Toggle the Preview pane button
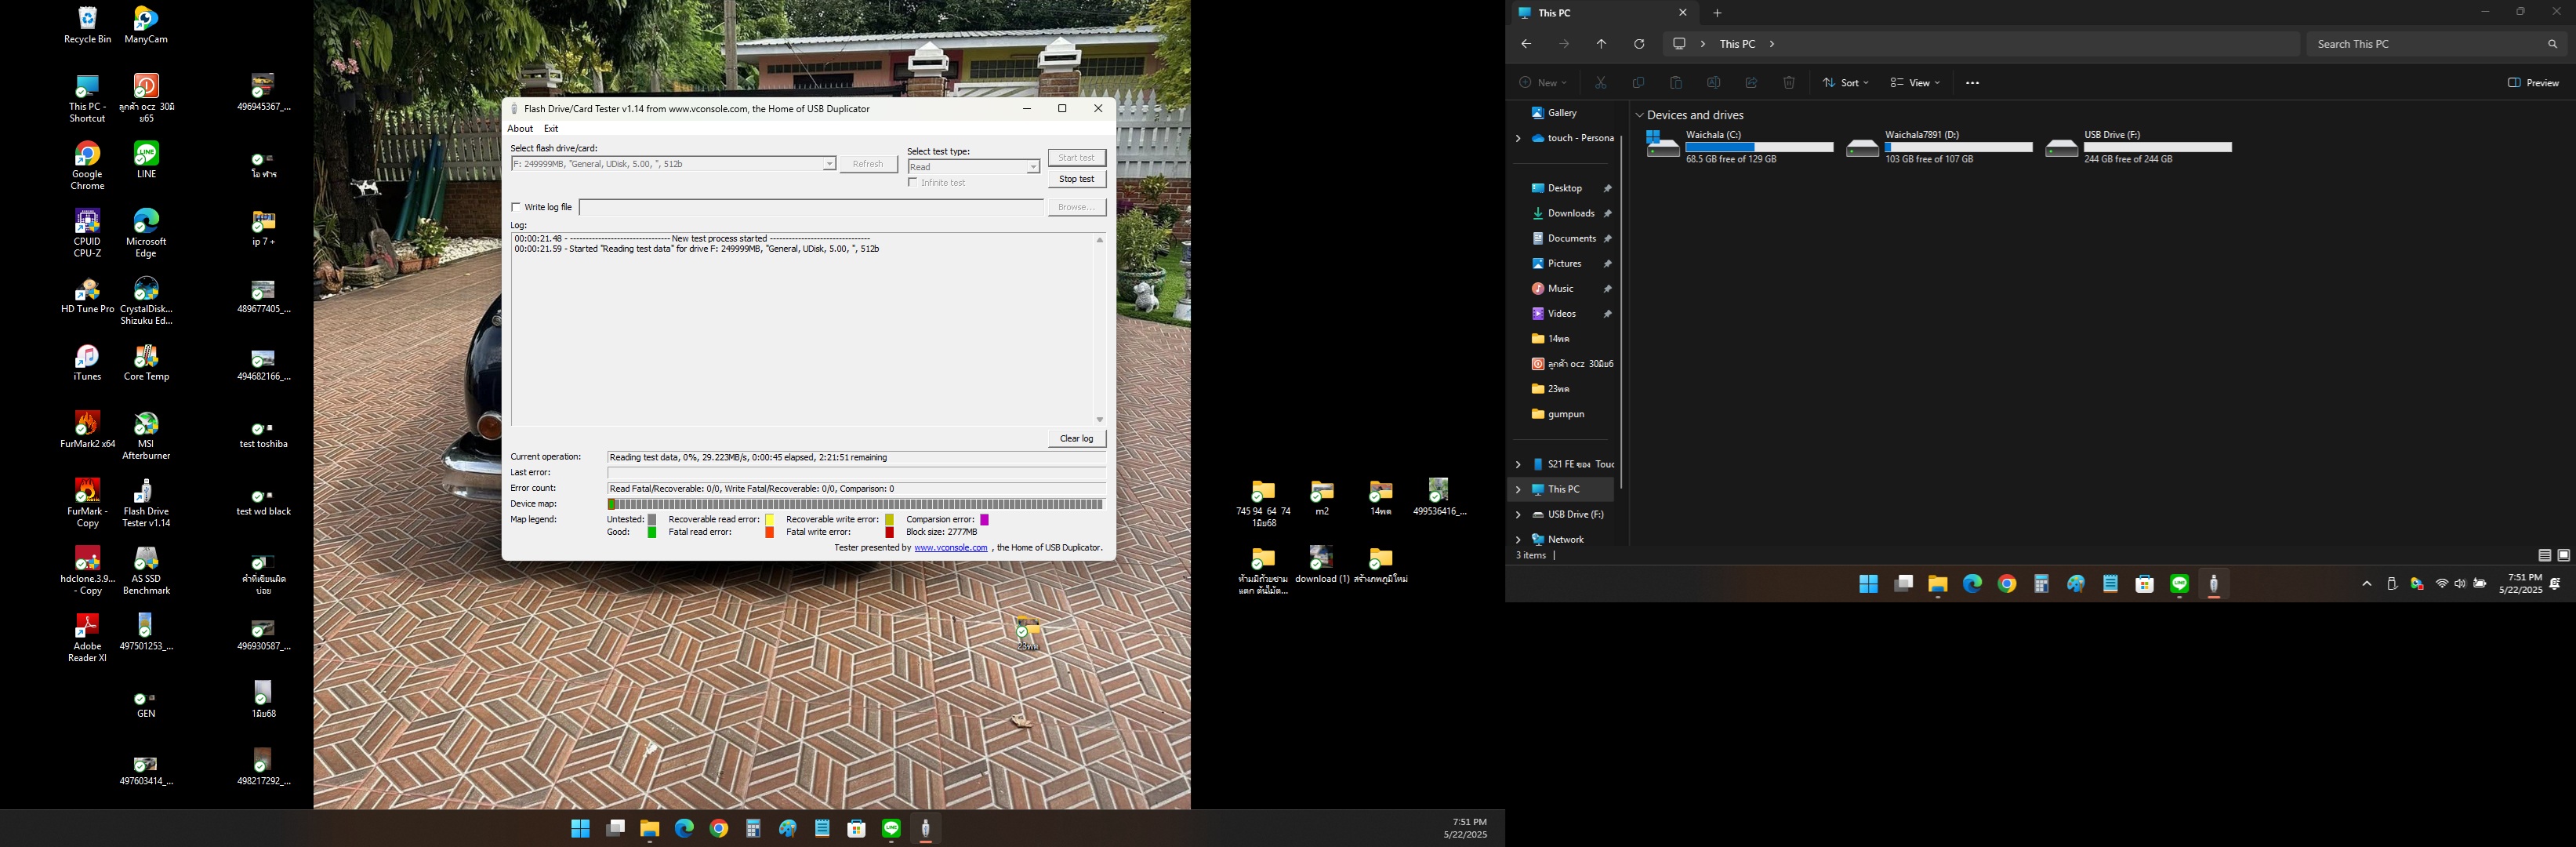This screenshot has height=847, width=2576. (2533, 83)
